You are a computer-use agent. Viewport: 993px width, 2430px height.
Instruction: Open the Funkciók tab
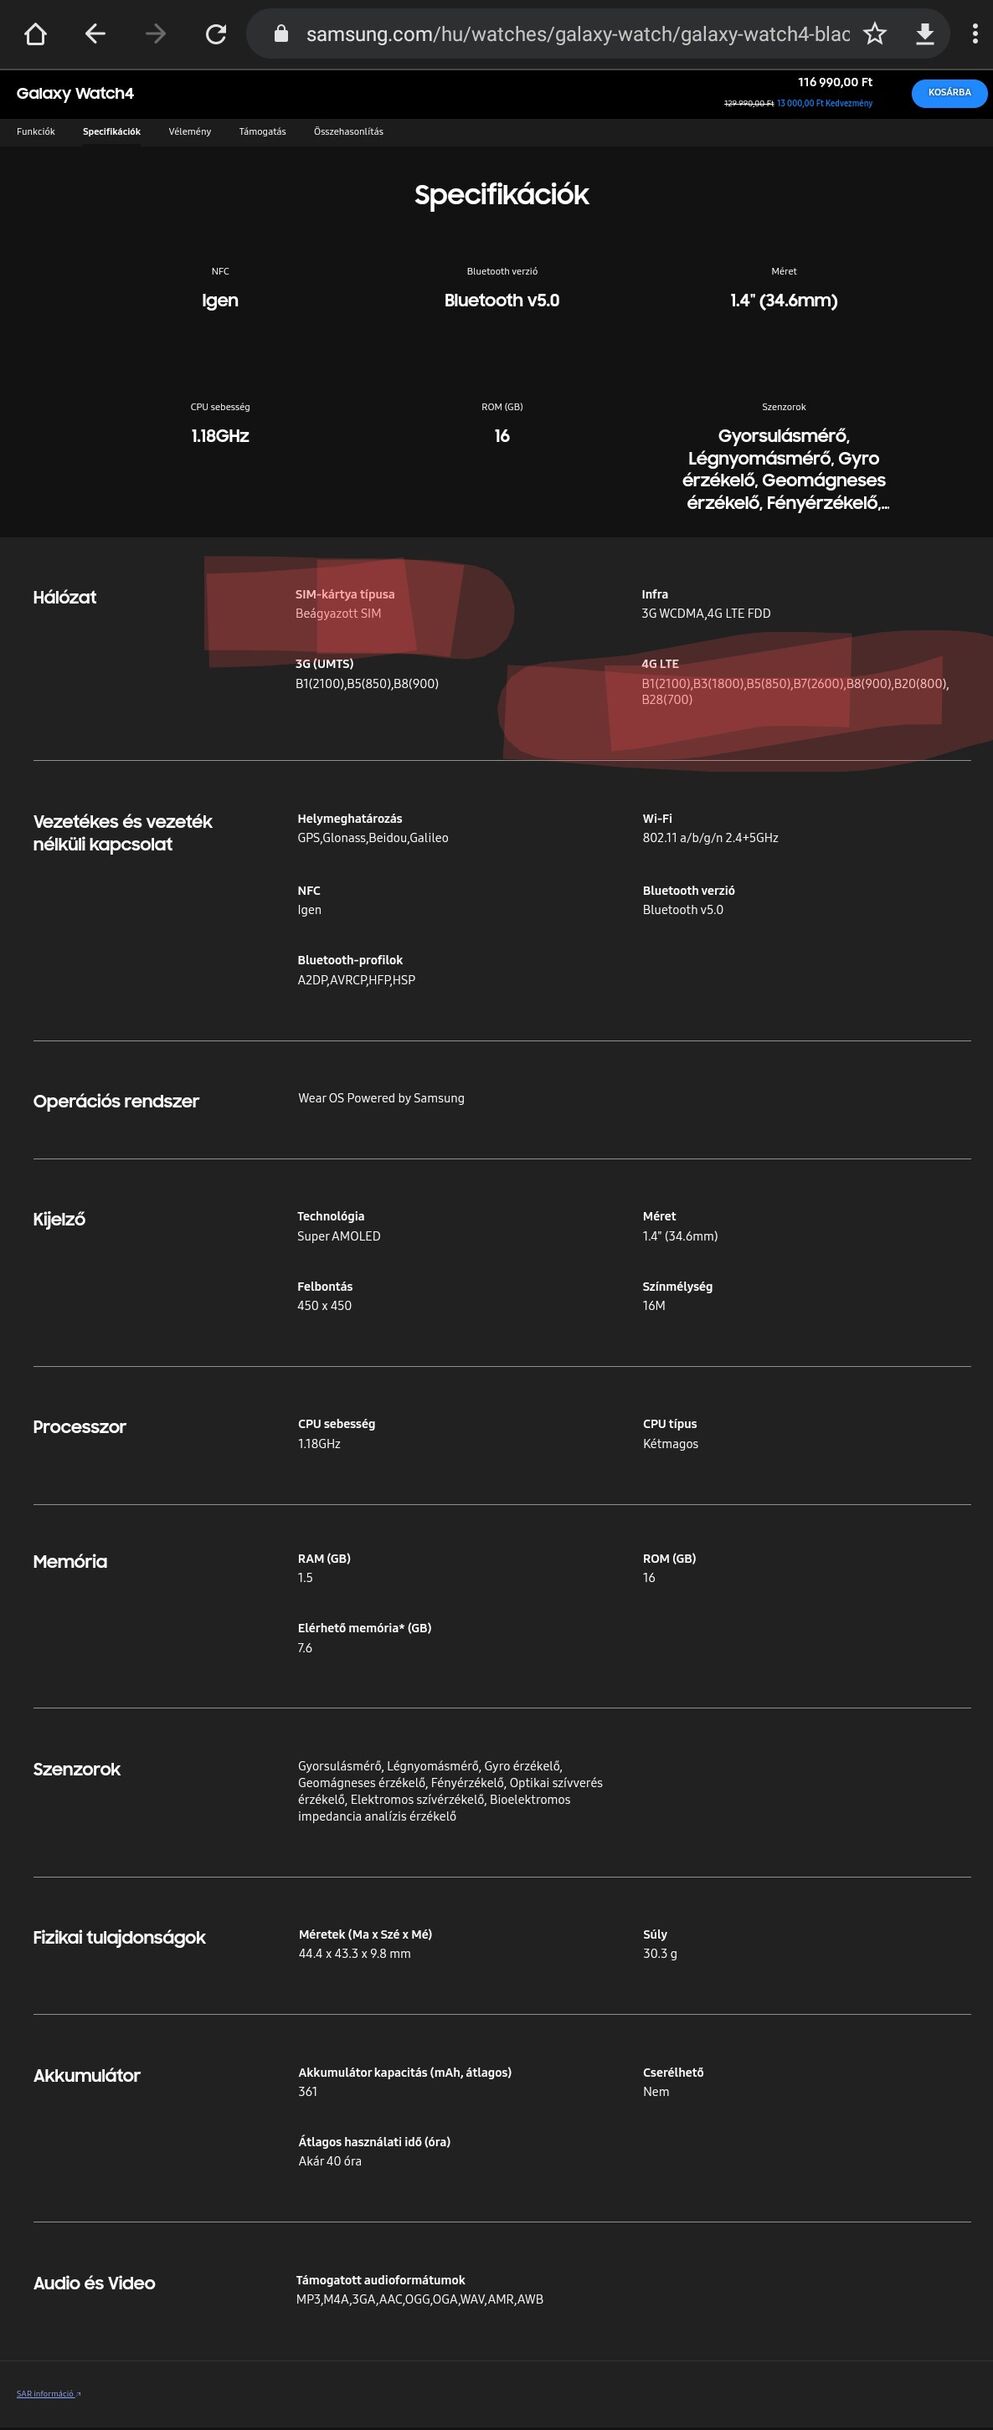tap(36, 131)
